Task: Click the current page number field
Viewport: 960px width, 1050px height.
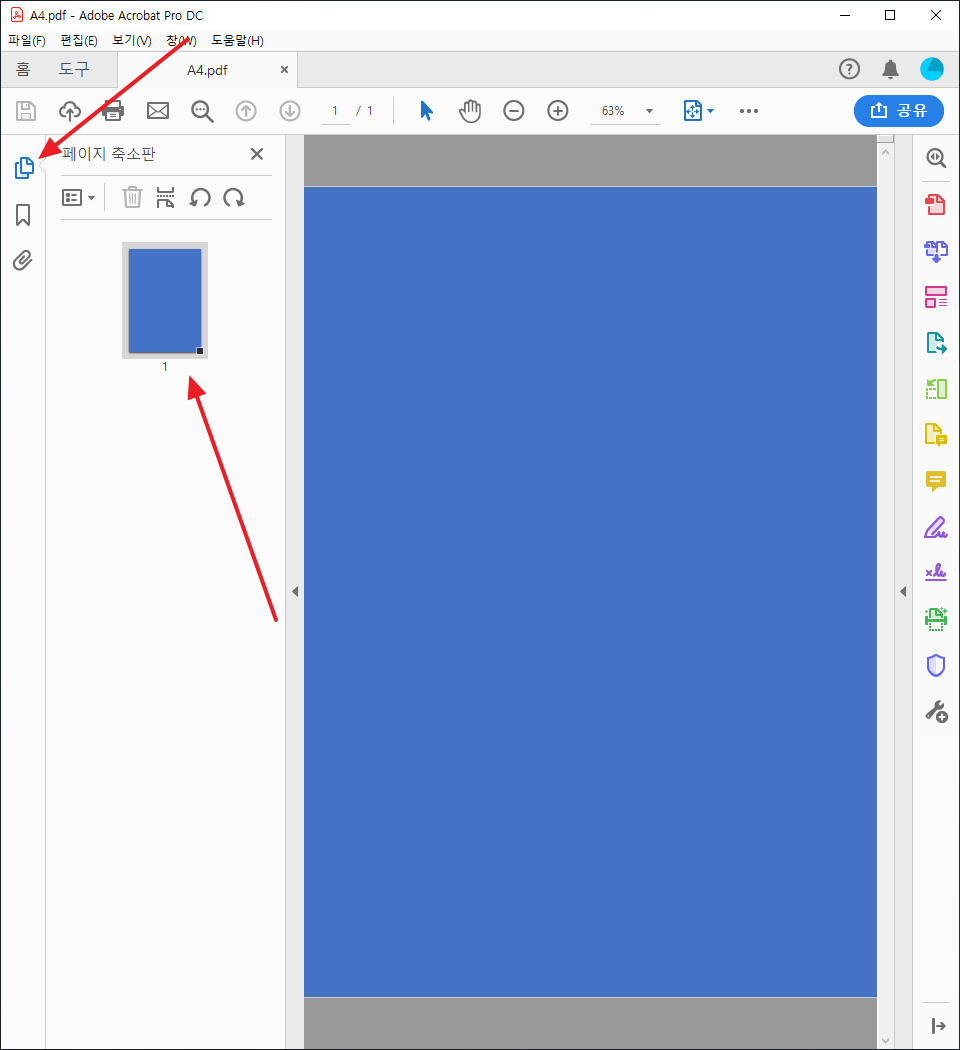Action: [x=335, y=111]
